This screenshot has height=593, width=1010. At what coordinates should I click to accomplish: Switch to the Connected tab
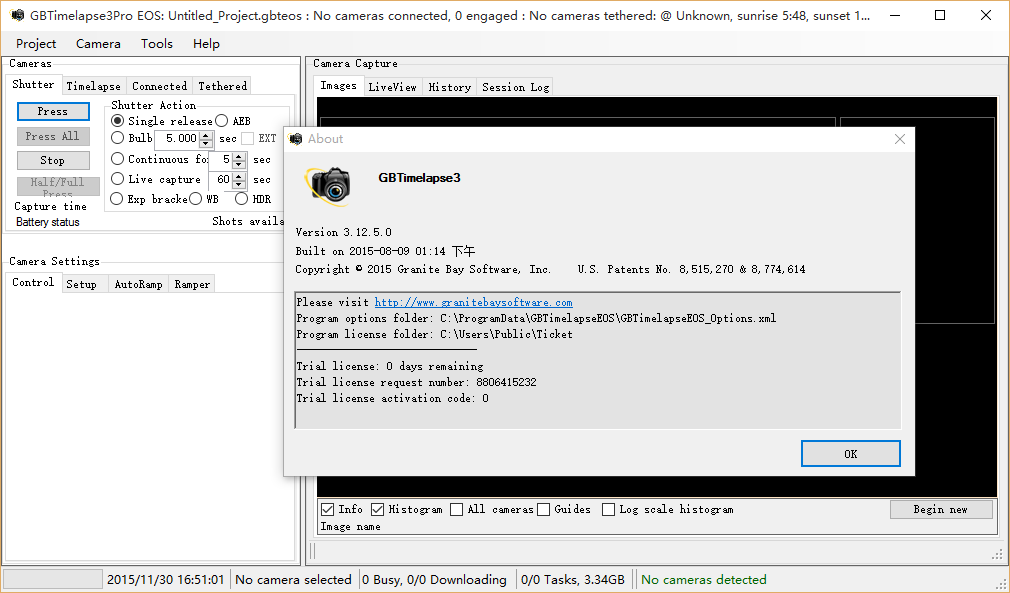(159, 86)
